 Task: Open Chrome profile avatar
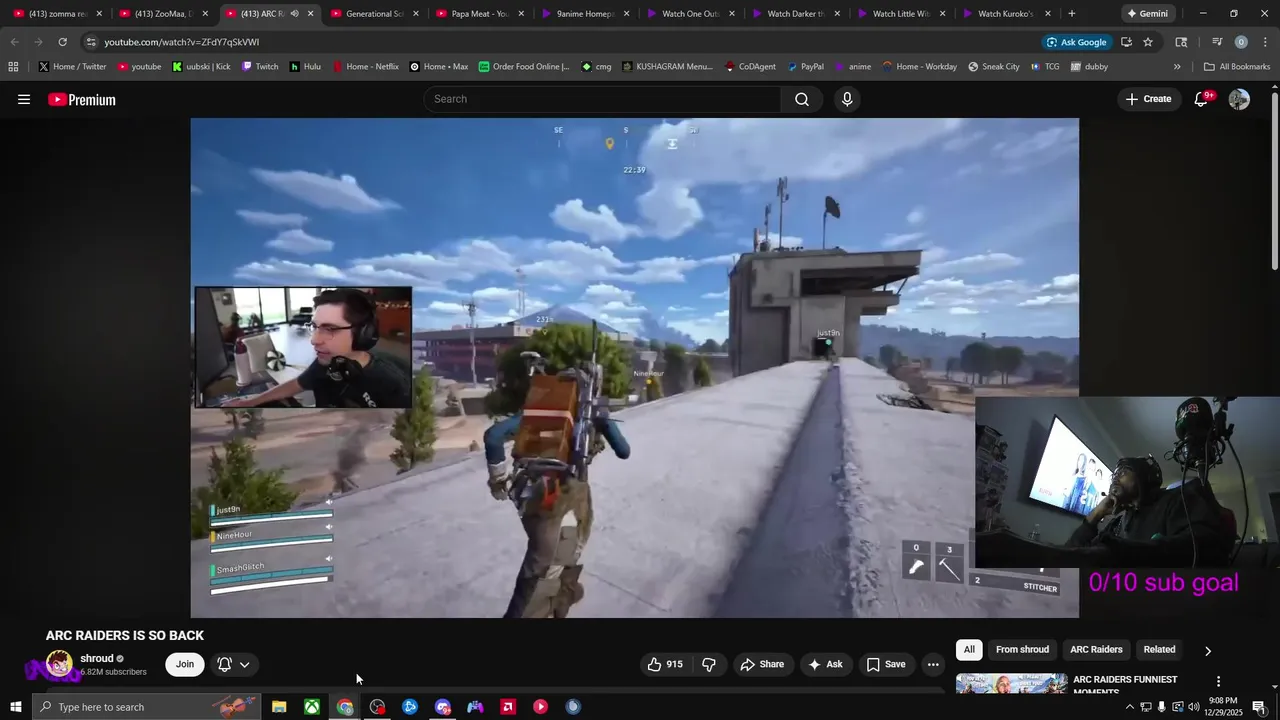tap(1241, 42)
